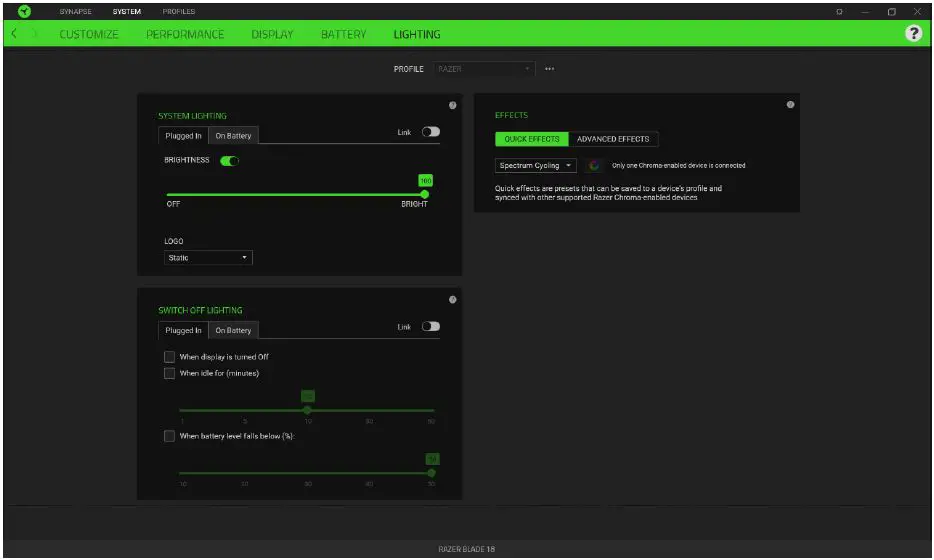Go back using the left arrow

(x=14, y=34)
